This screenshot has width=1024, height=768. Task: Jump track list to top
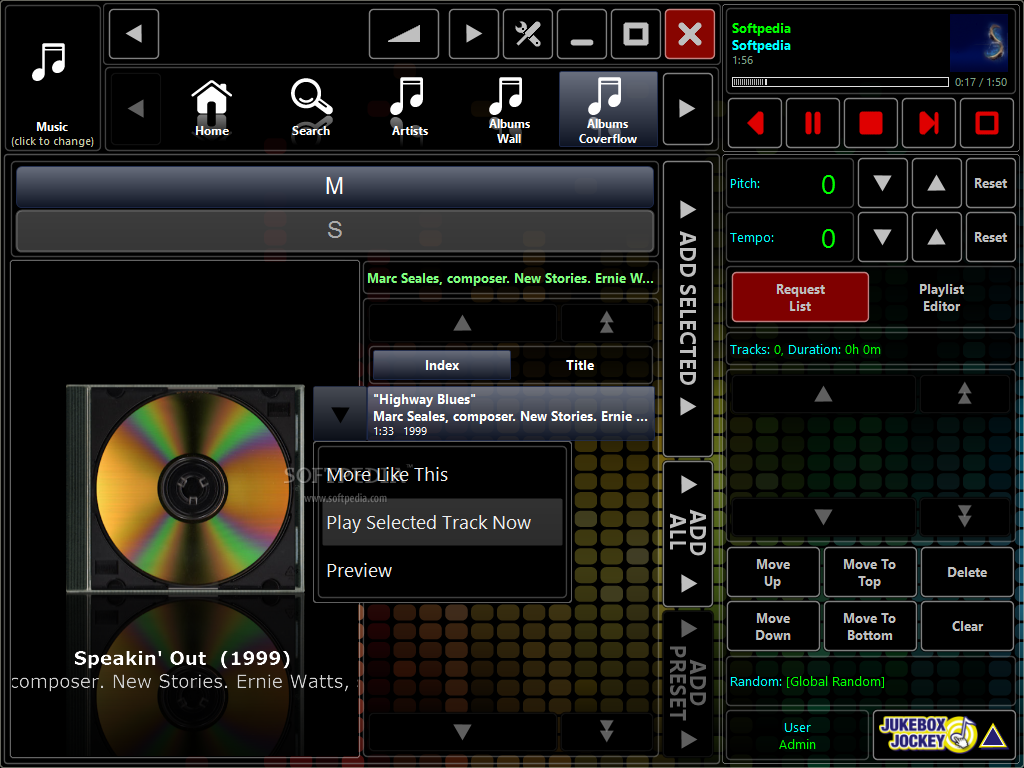(607, 323)
